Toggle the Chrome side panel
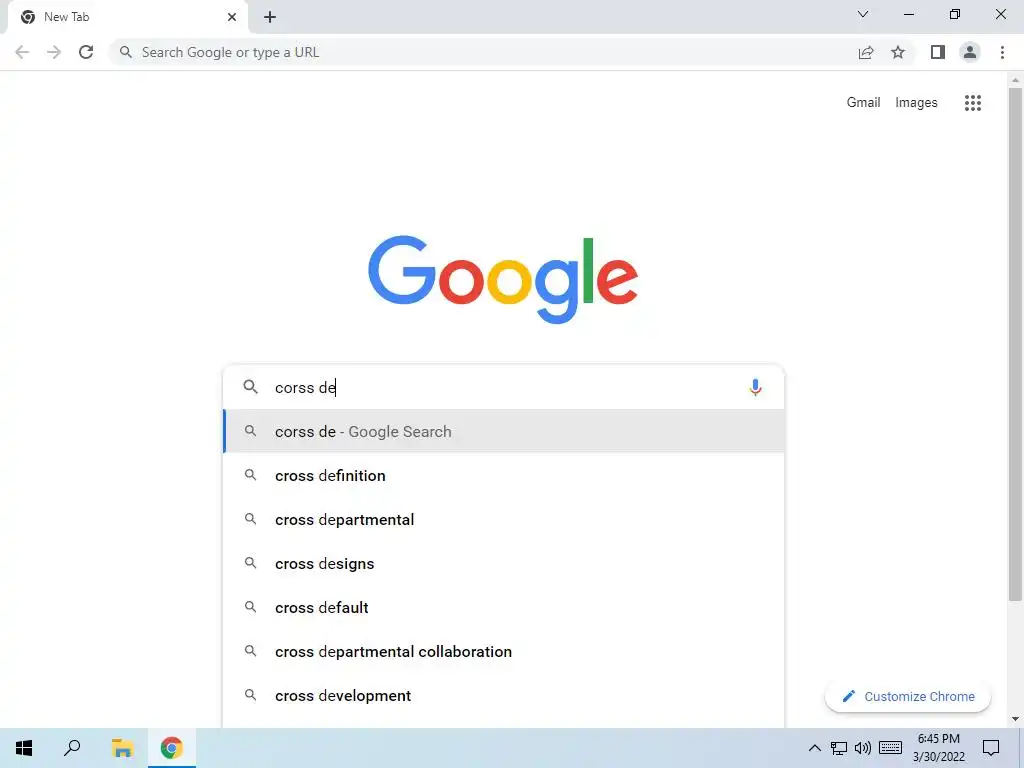The width and height of the screenshot is (1024, 768). [938, 52]
